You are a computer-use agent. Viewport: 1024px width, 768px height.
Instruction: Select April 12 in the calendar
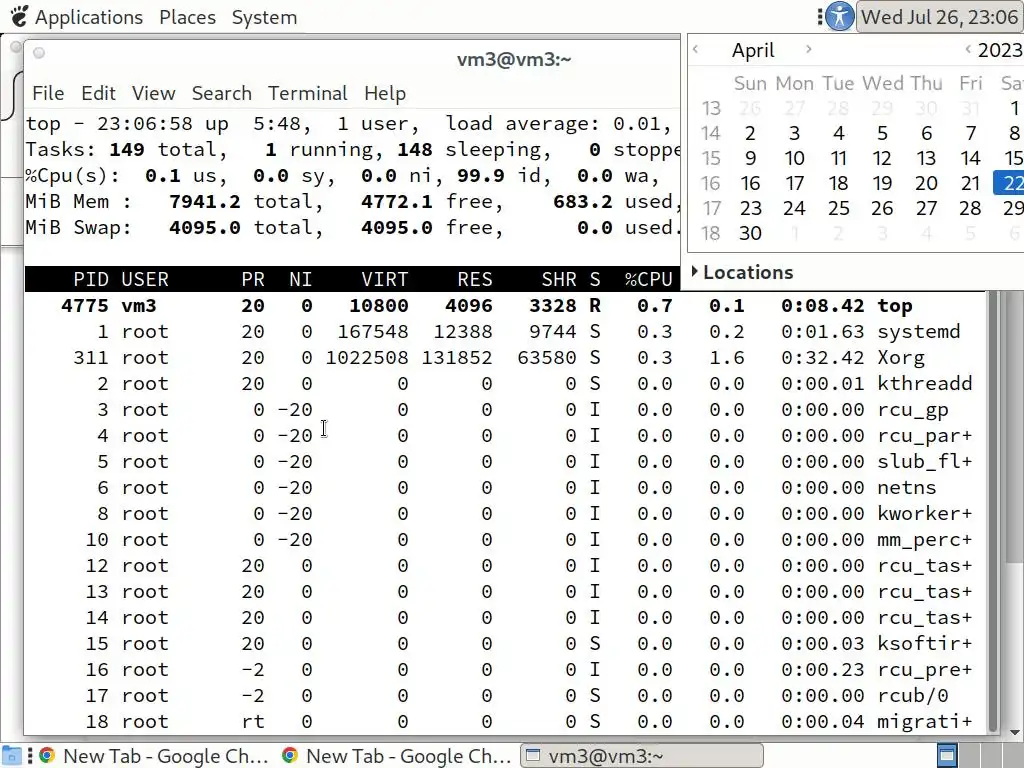(x=882, y=158)
